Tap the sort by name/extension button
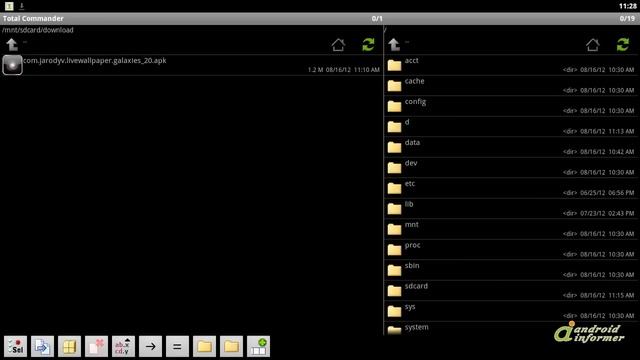Viewport: 640px width, 360px height. click(123, 347)
